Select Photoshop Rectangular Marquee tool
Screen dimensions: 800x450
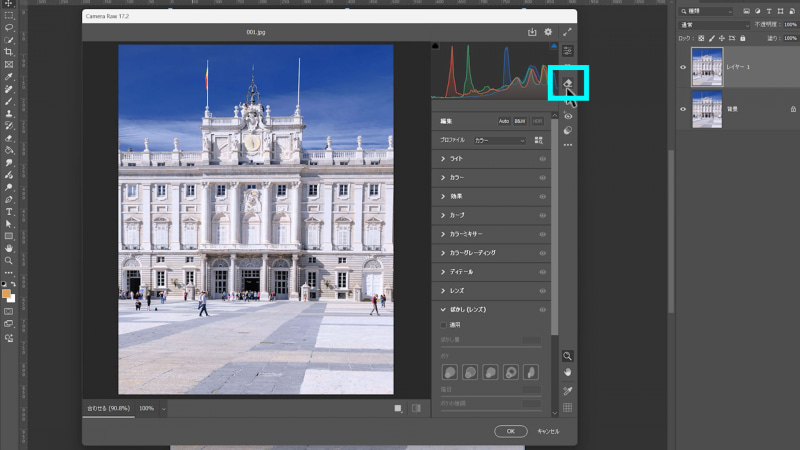[x=9, y=15]
